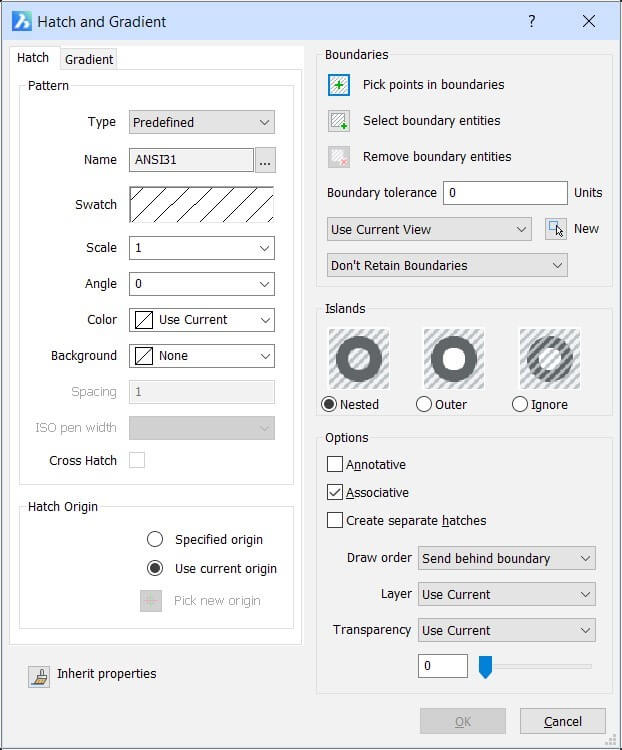Switch to the Hatch tab
Viewport: 622px width, 750px height.
33,58
